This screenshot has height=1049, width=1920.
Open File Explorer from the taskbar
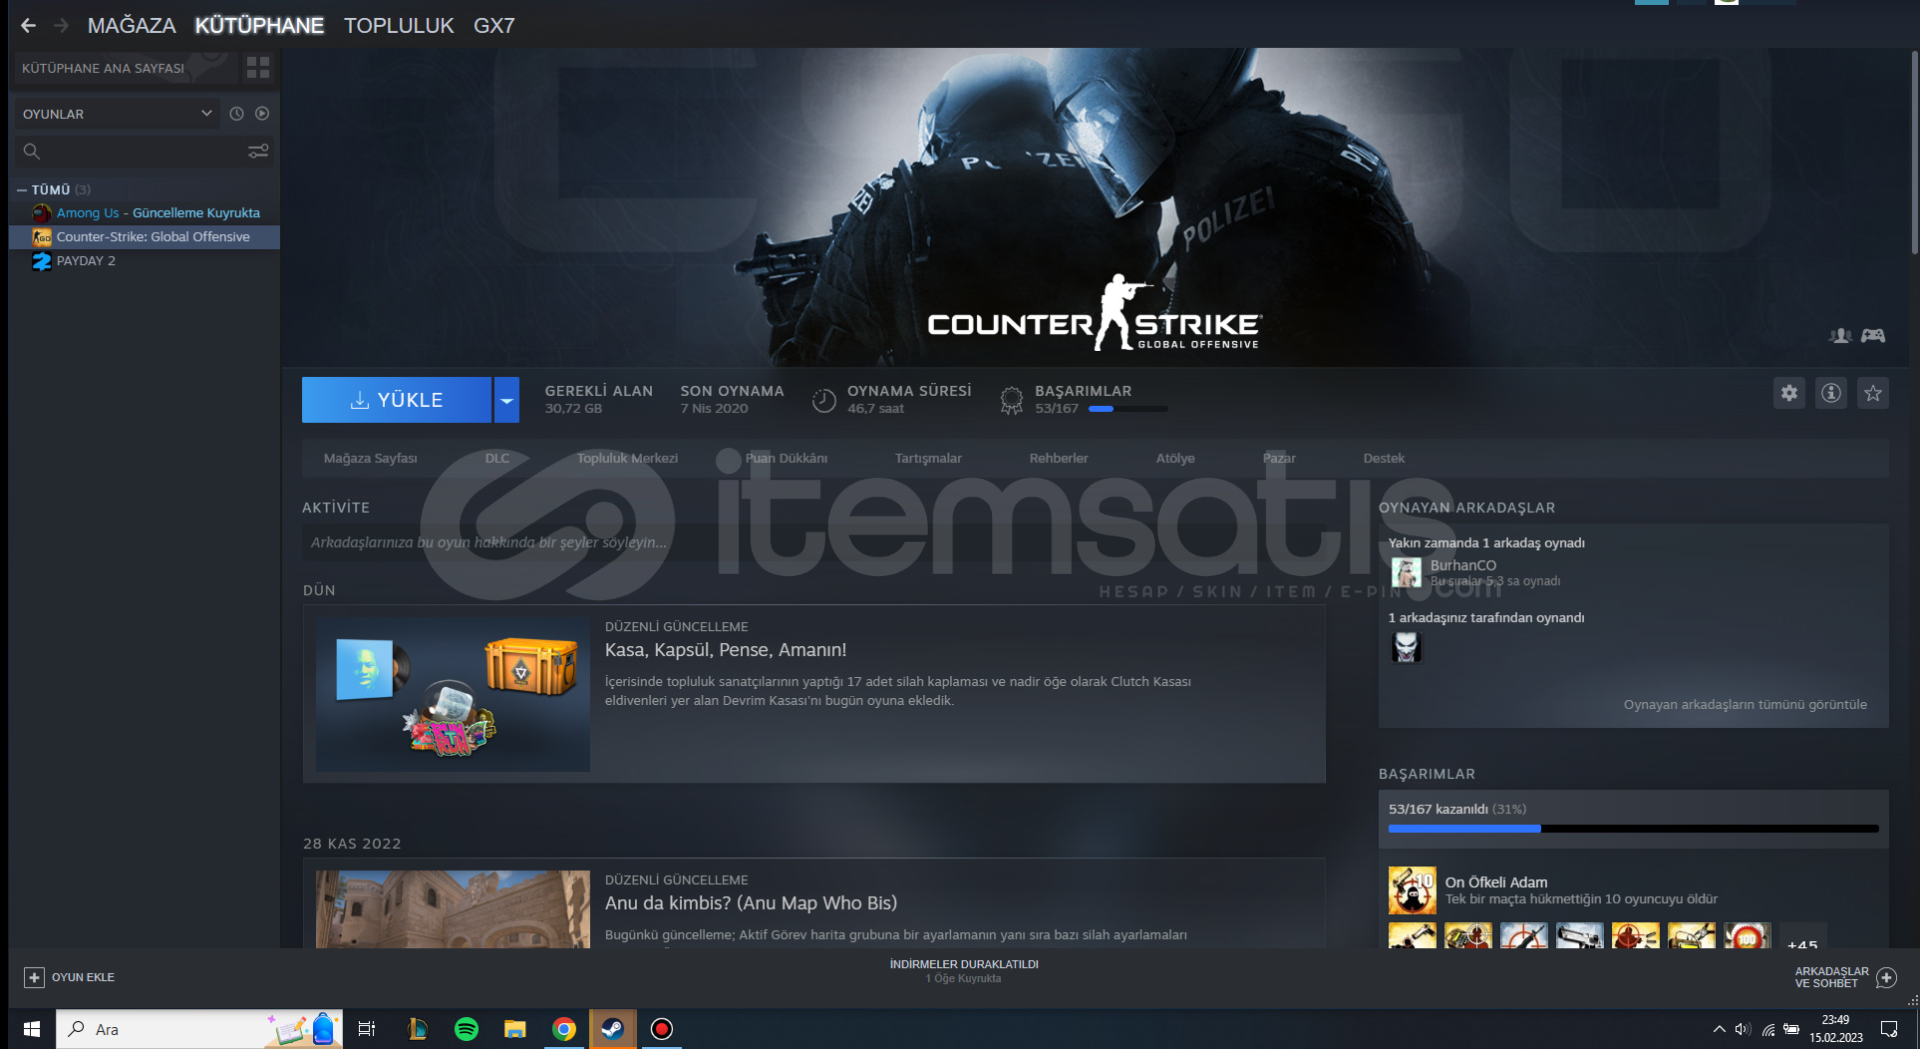point(515,1029)
